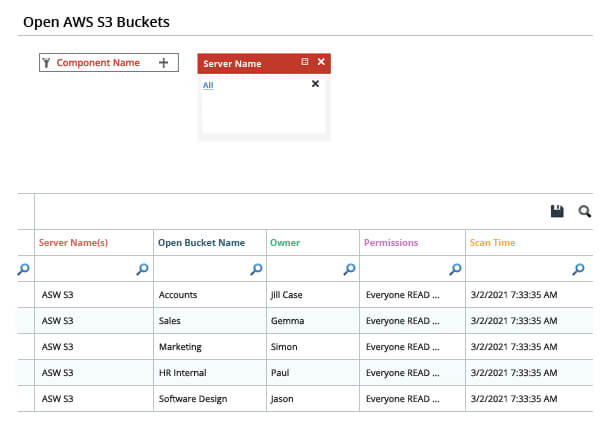
Task: Search within the Open Bucket Name column
Action: (x=256, y=269)
